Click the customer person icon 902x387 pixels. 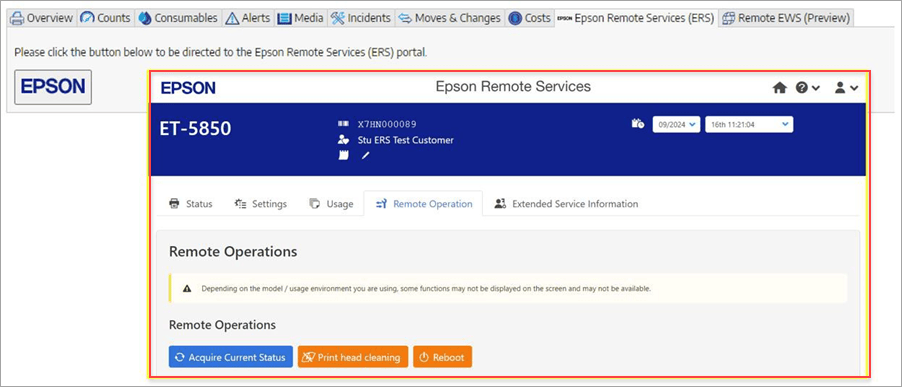(x=343, y=140)
